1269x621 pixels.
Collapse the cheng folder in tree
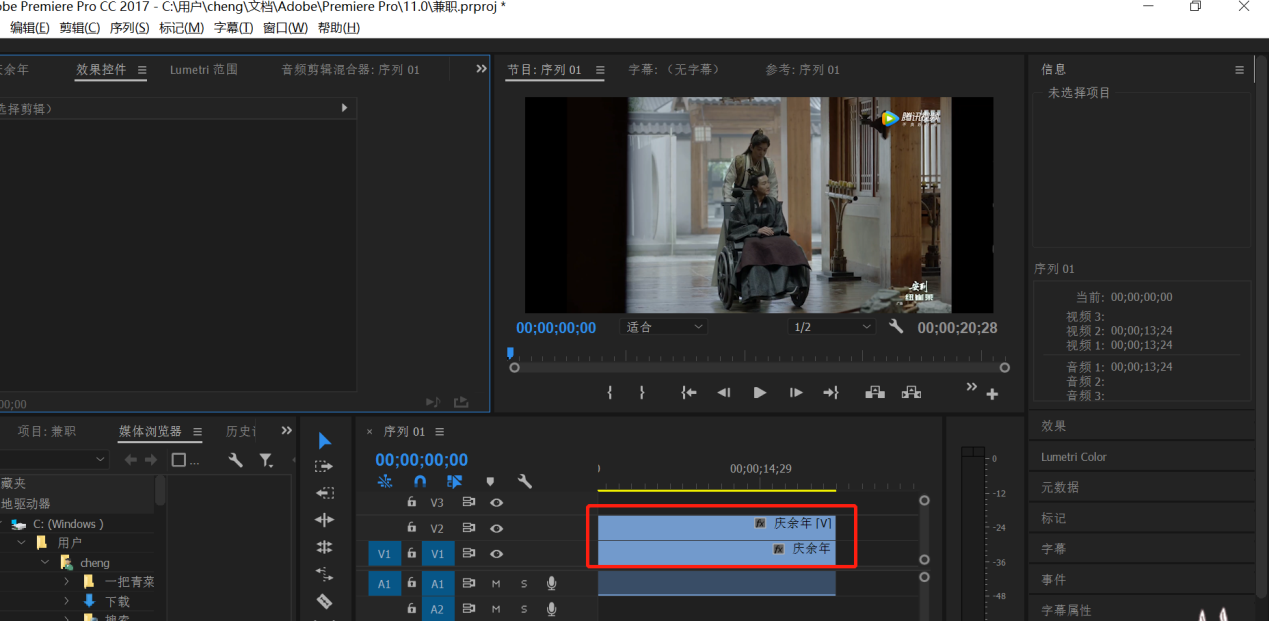(x=45, y=562)
